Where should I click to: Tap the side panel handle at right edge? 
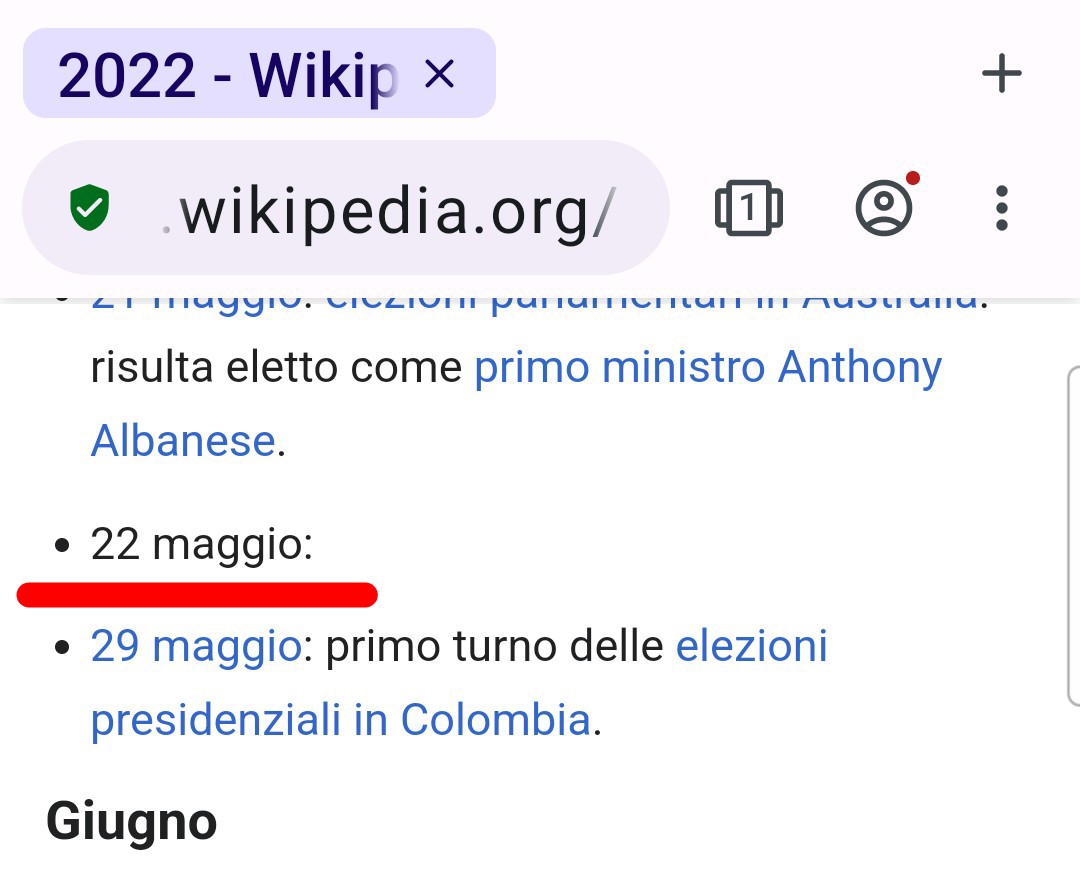click(1073, 537)
